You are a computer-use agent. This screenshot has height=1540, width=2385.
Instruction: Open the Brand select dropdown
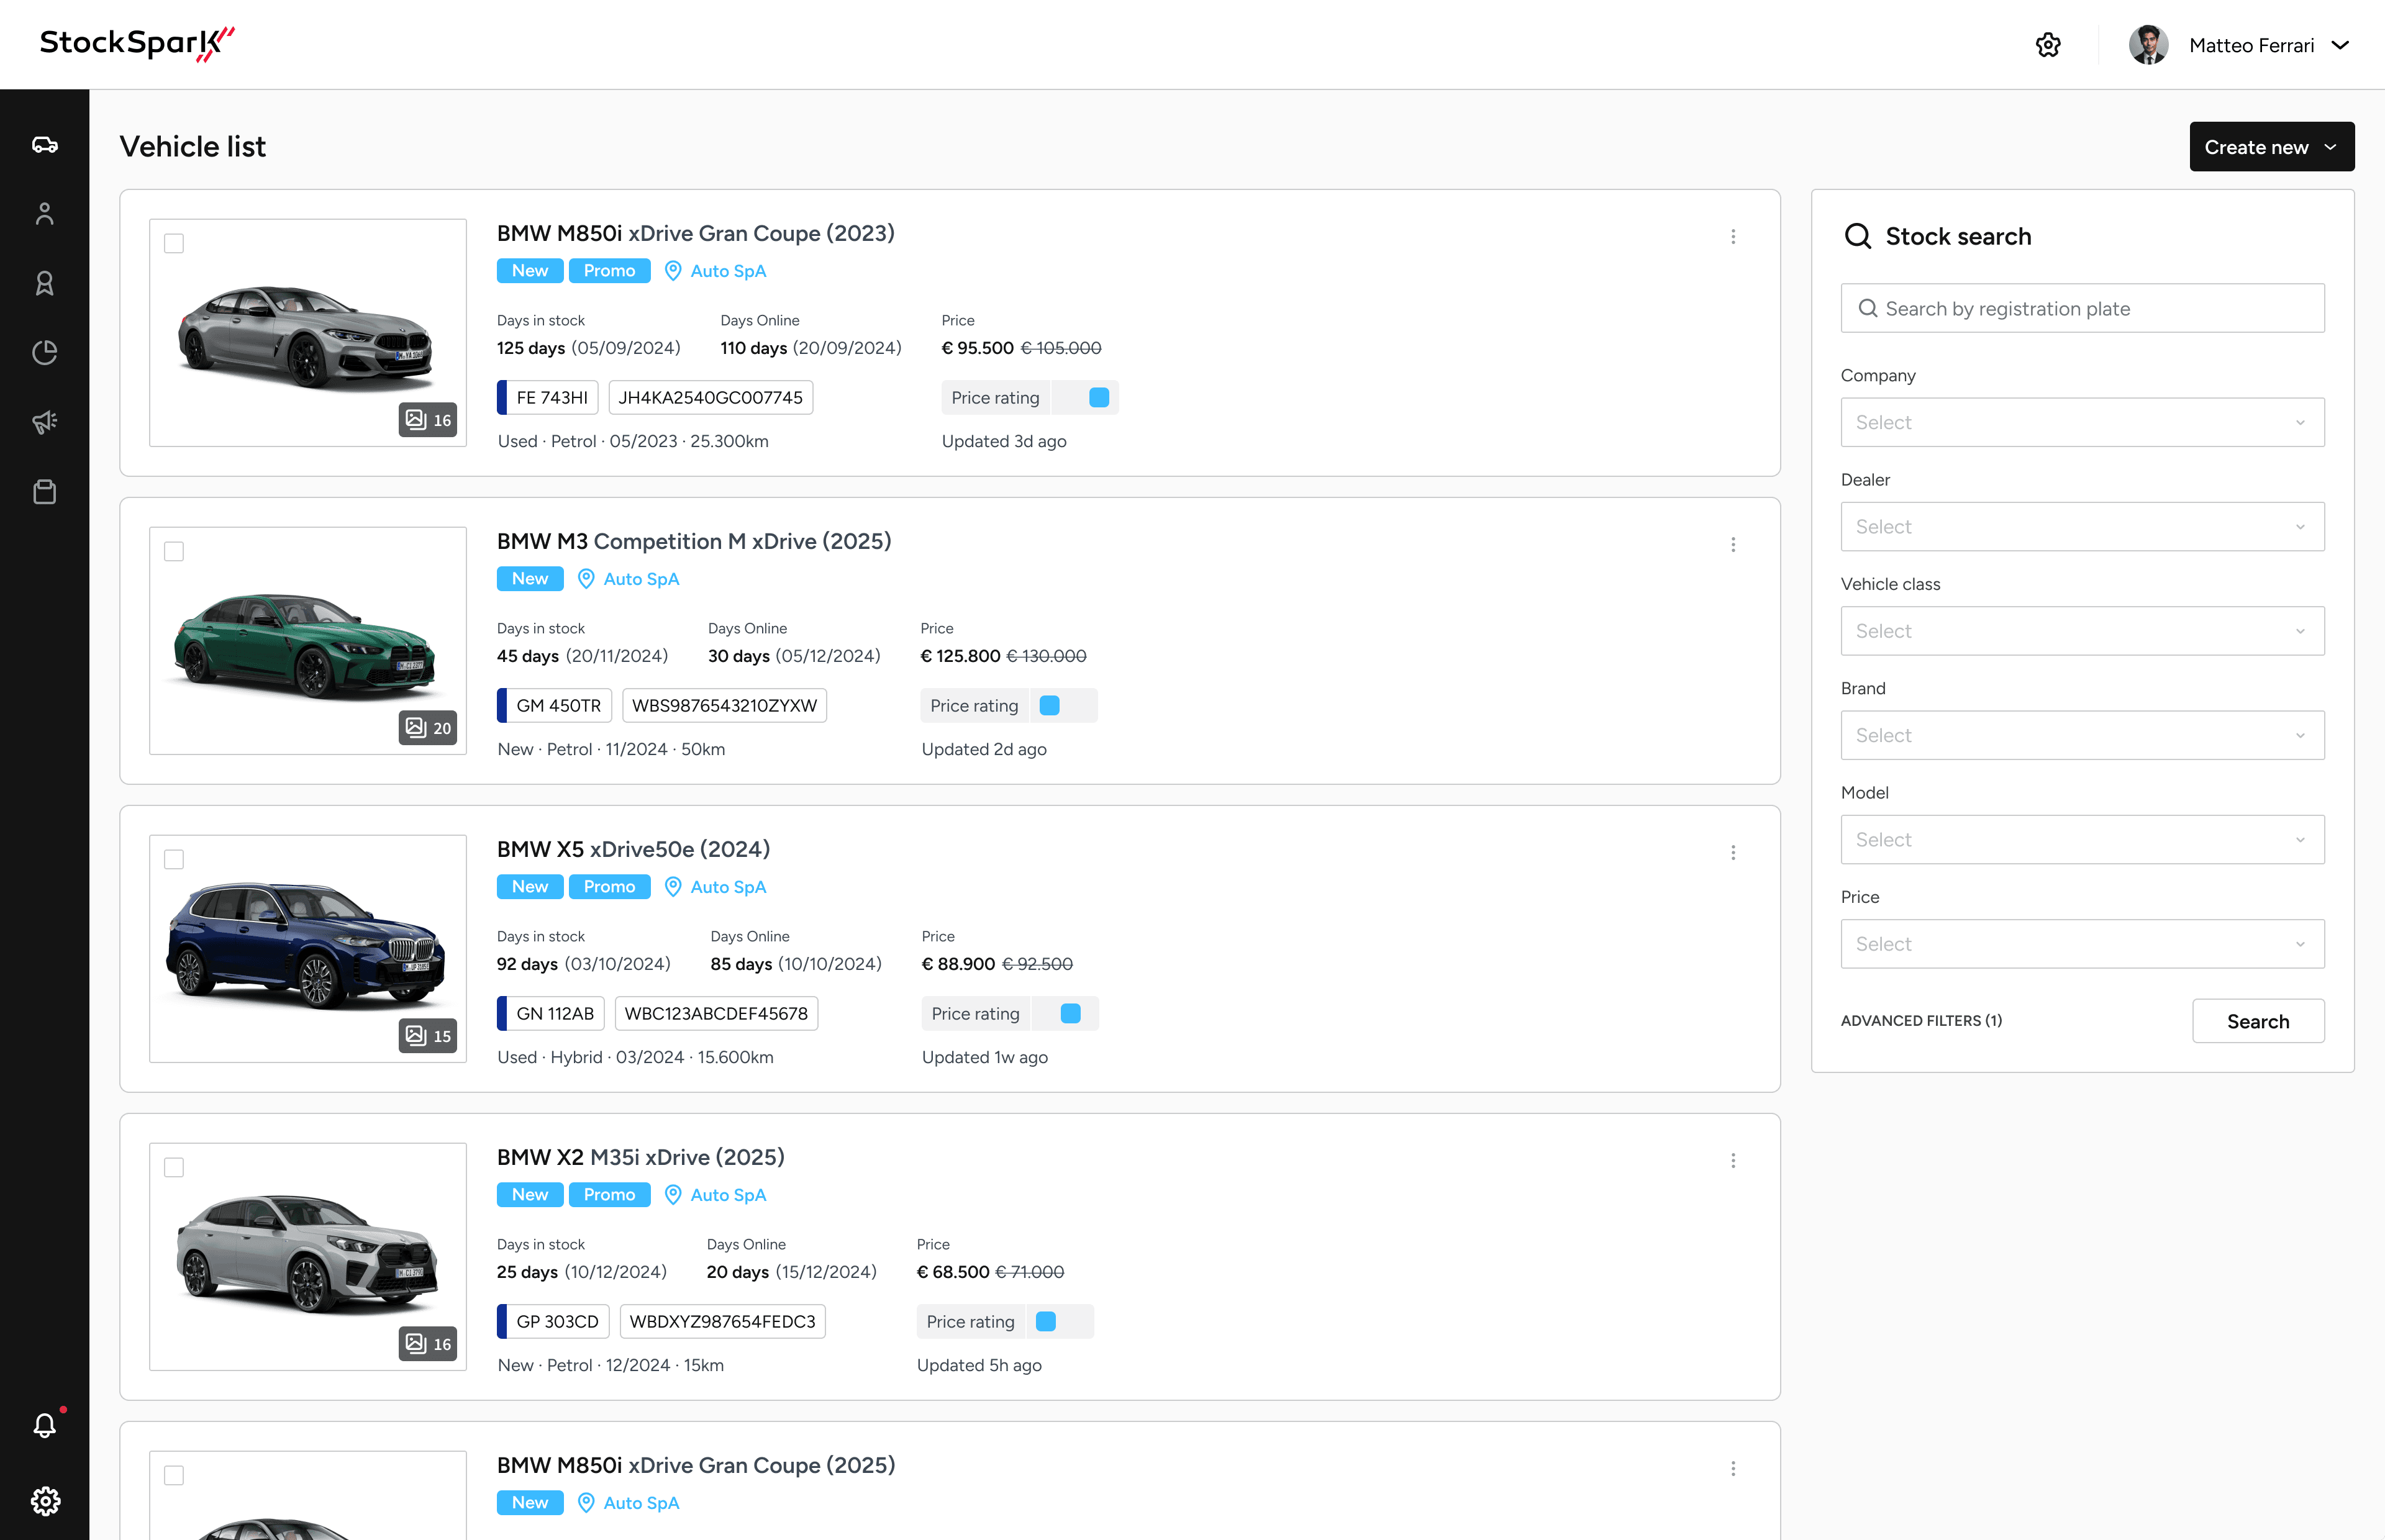[x=2081, y=735]
